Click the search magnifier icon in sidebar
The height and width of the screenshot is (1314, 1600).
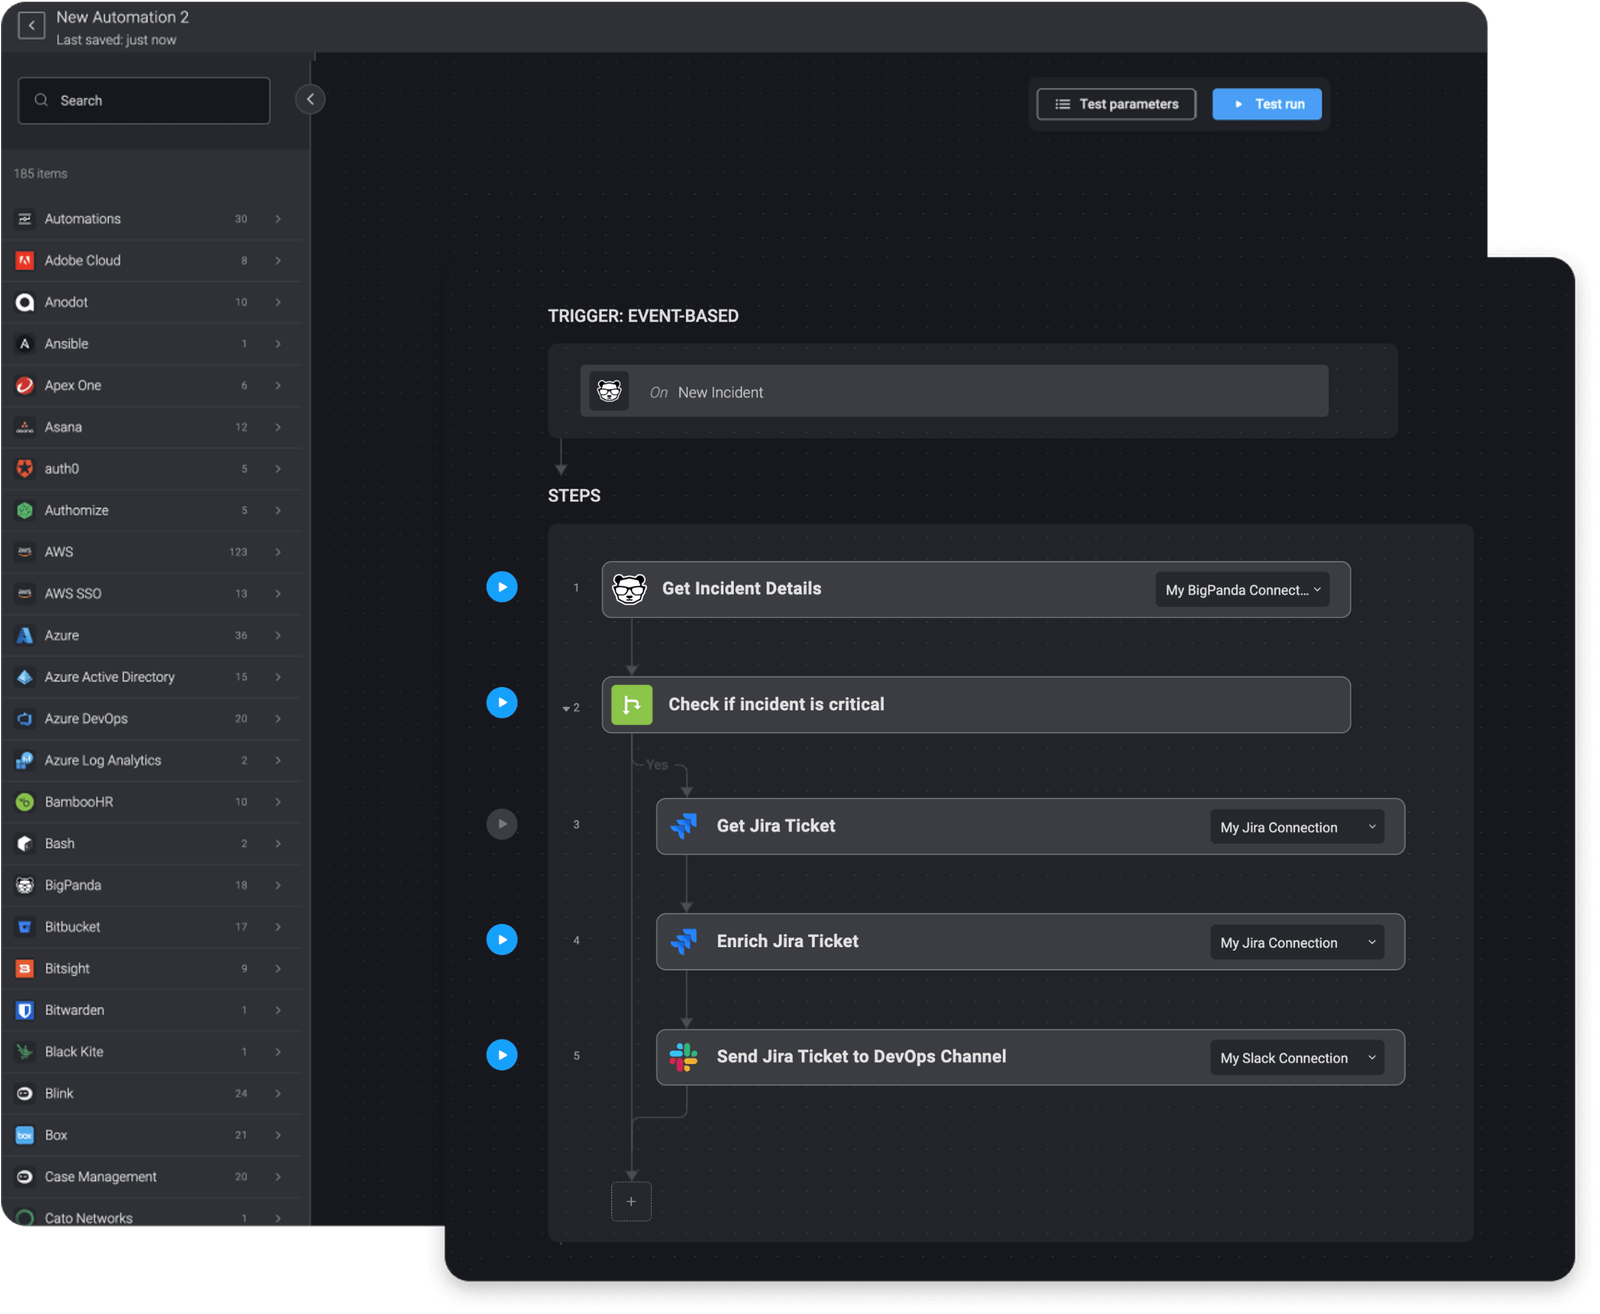click(41, 100)
